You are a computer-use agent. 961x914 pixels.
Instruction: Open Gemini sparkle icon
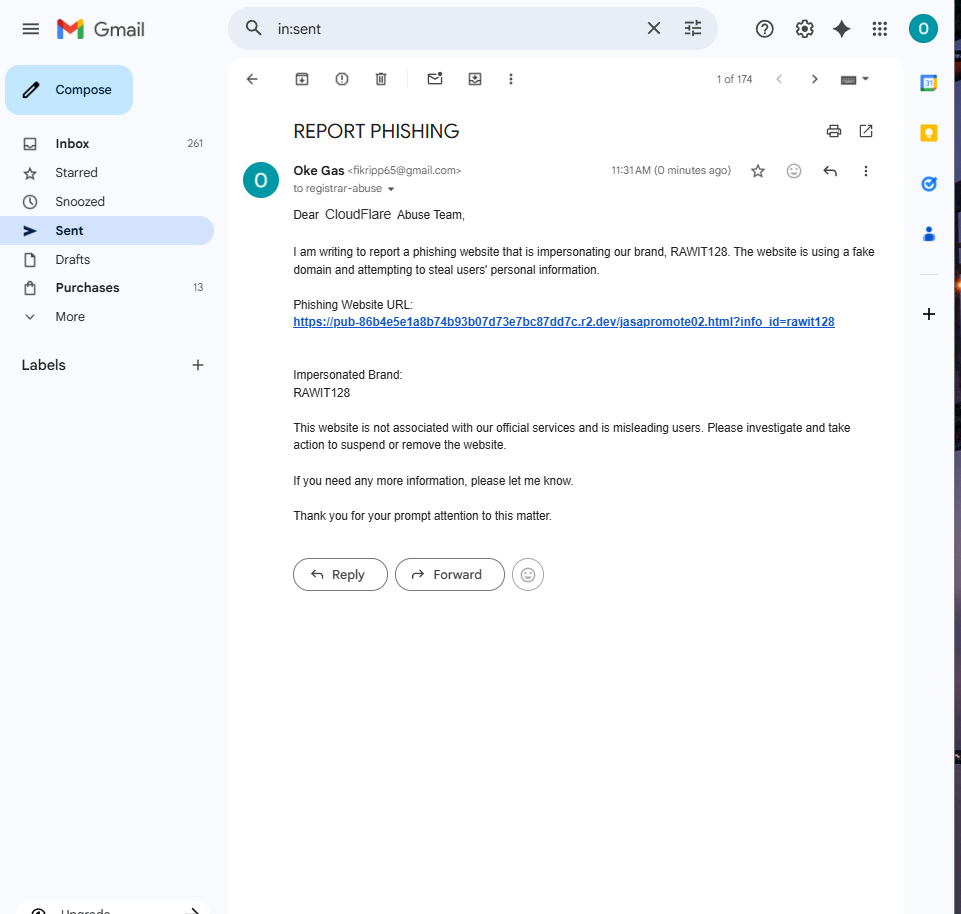pyautogui.click(x=841, y=29)
